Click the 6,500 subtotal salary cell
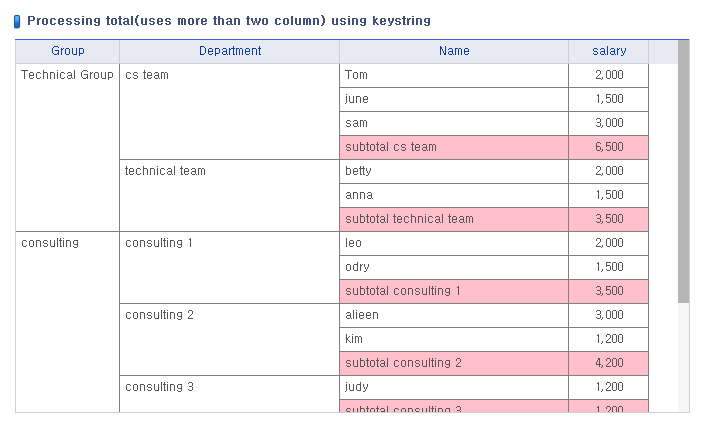 coord(609,147)
